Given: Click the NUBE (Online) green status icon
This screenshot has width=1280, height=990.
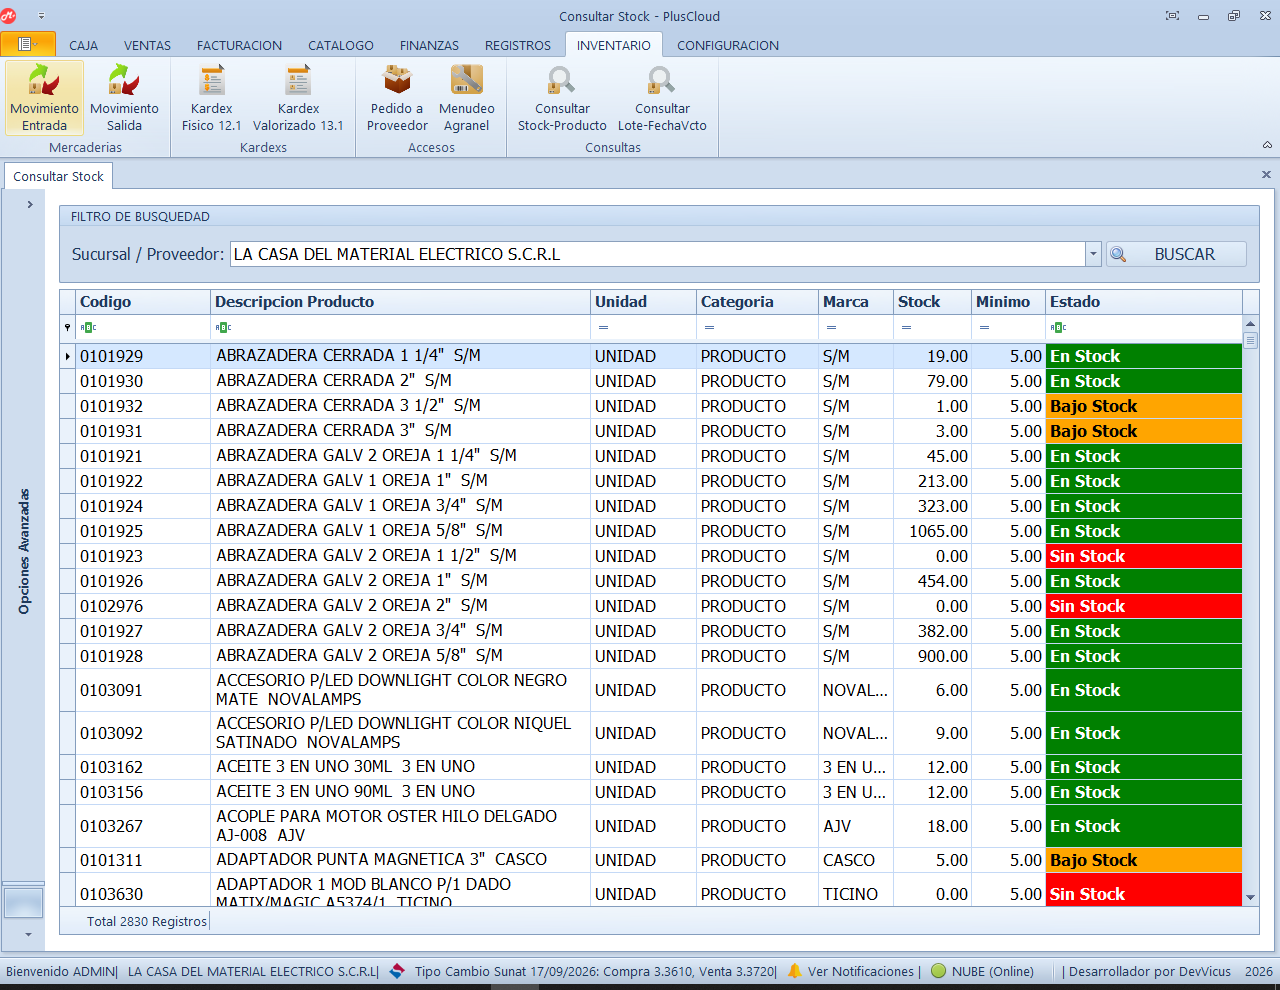Looking at the screenshot, I should click(938, 971).
